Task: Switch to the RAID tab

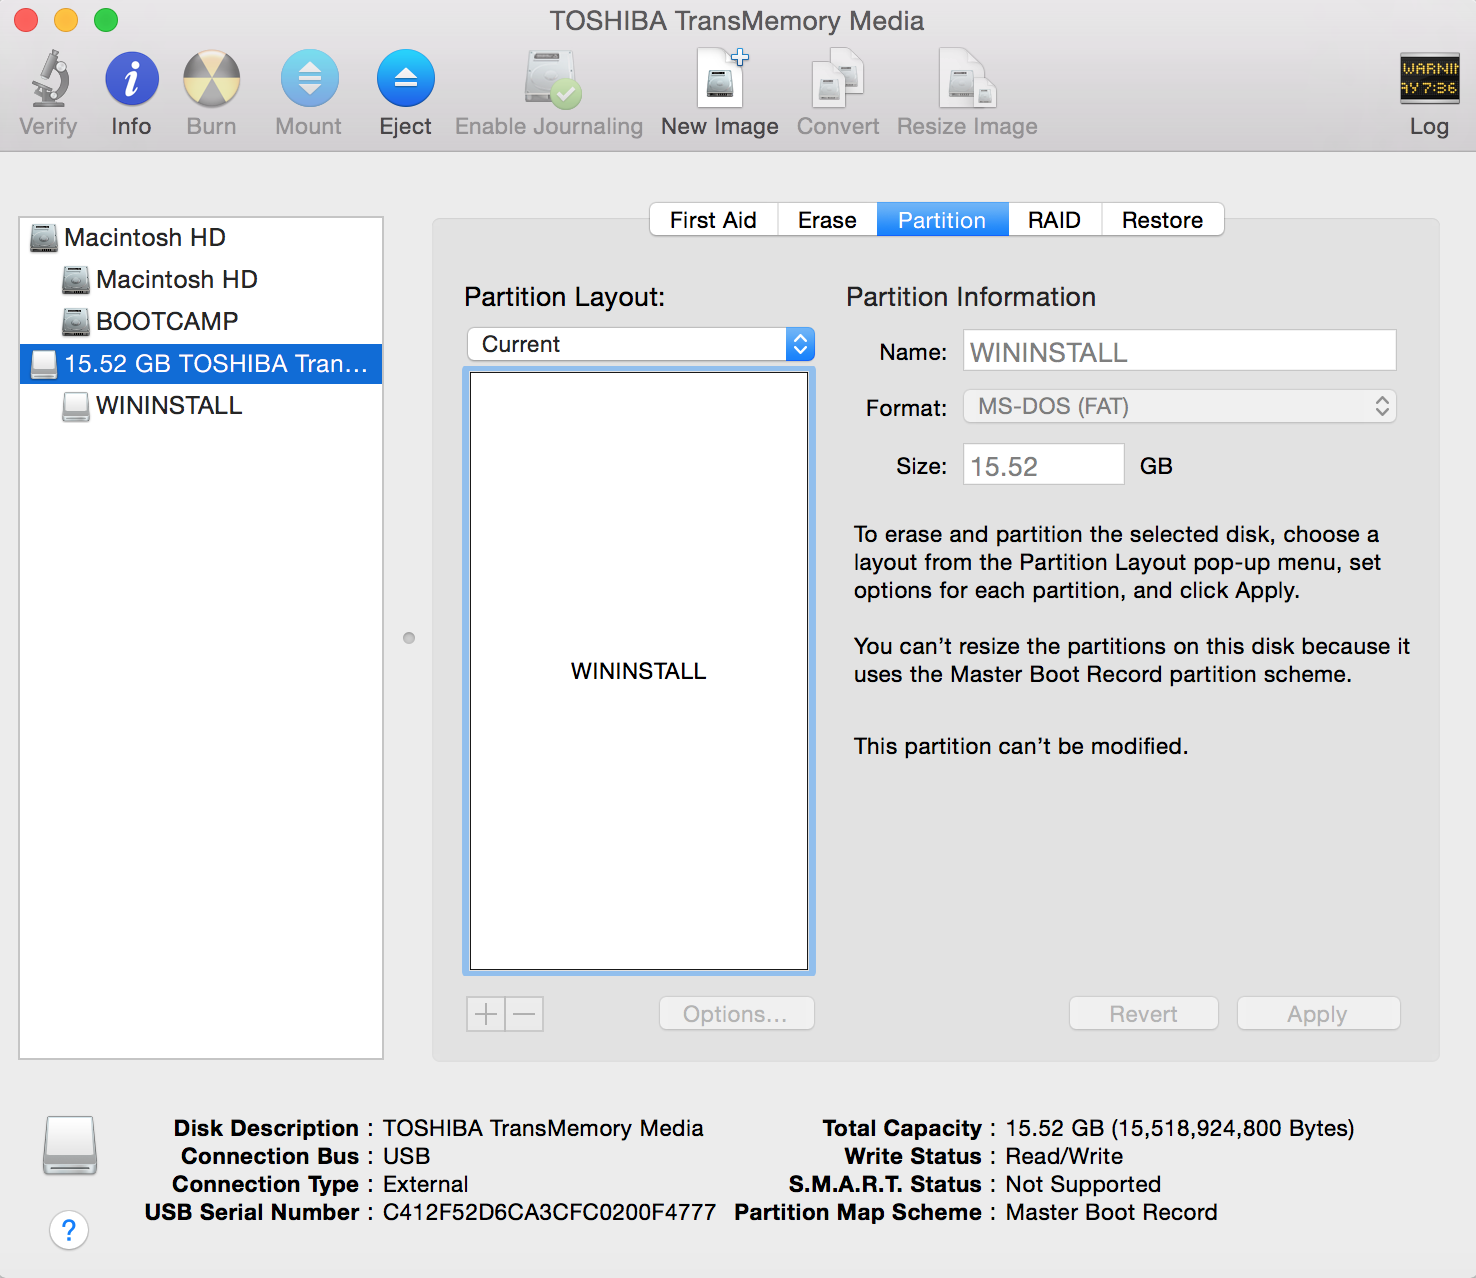Action: [x=1055, y=220]
